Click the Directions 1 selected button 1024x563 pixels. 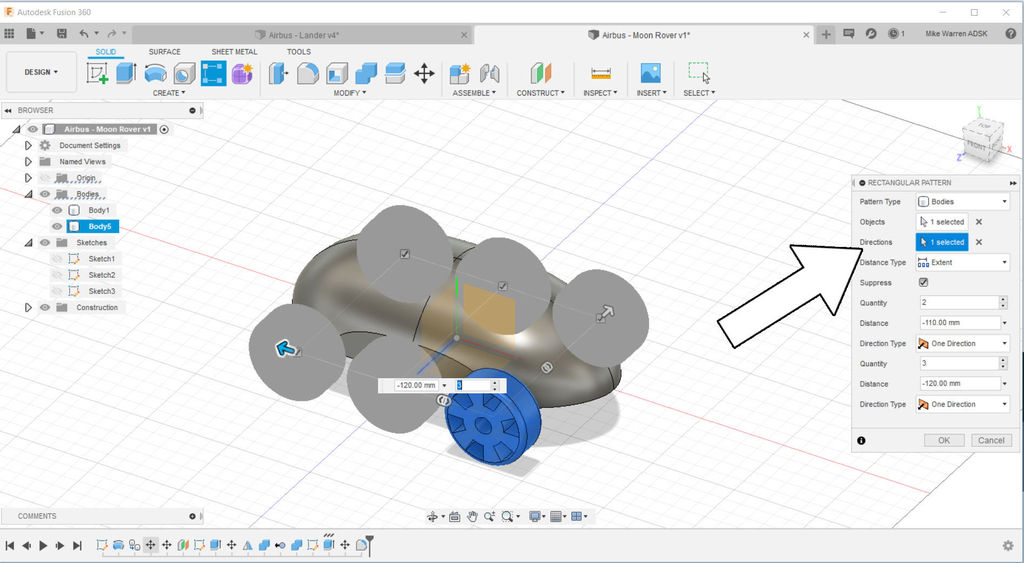[942, 242]
